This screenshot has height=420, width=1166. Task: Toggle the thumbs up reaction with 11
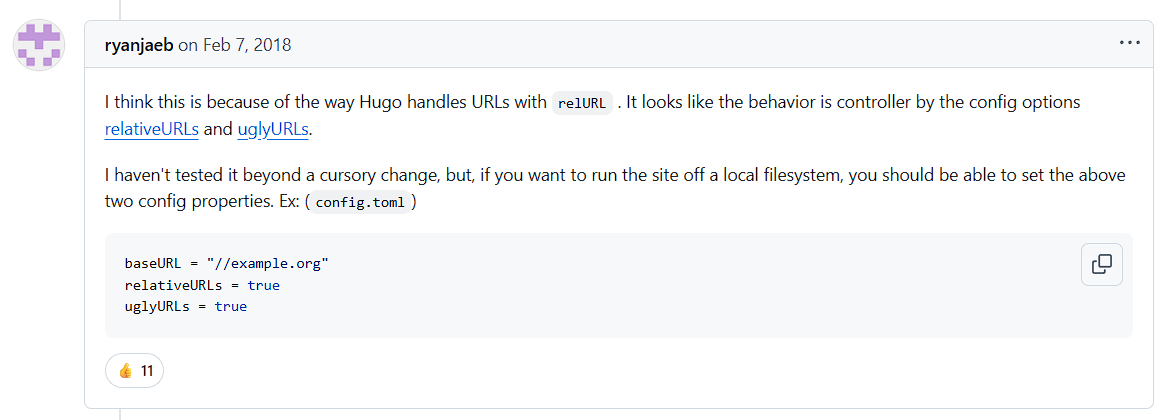coord(135,370)
